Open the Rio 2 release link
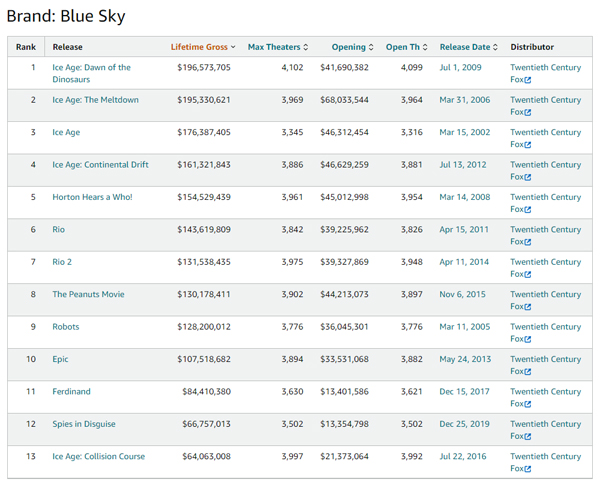 (62, 262)
